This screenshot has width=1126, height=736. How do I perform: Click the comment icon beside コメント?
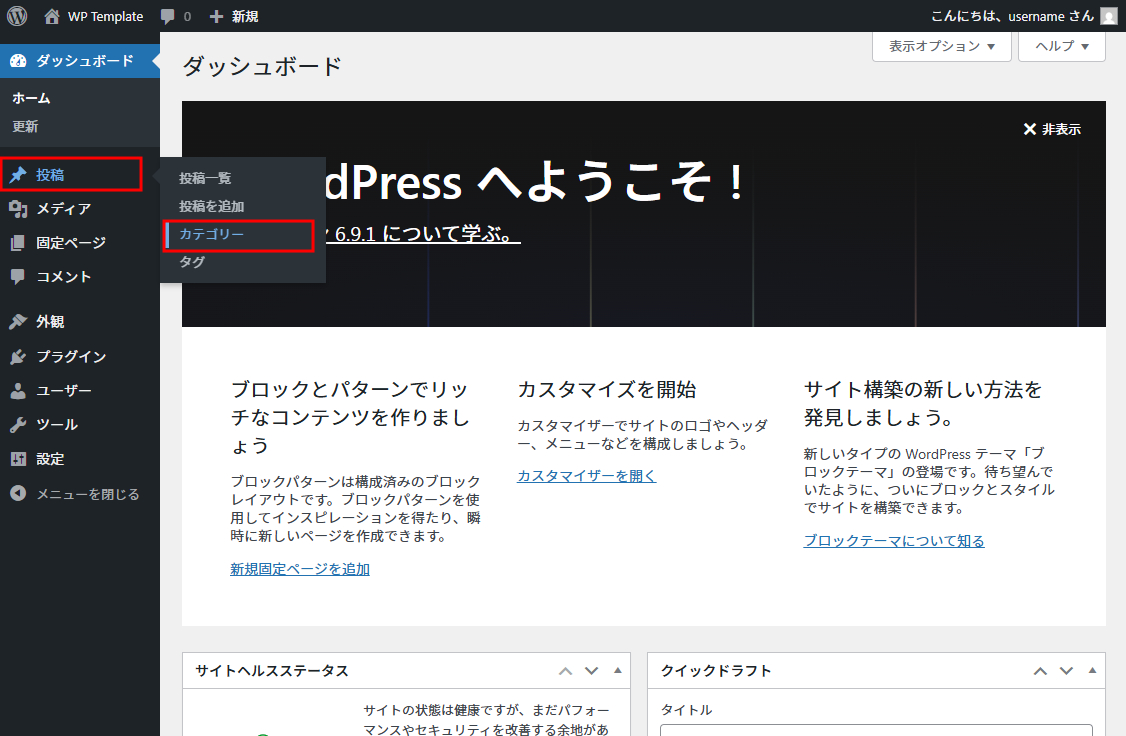pos(18,276)
